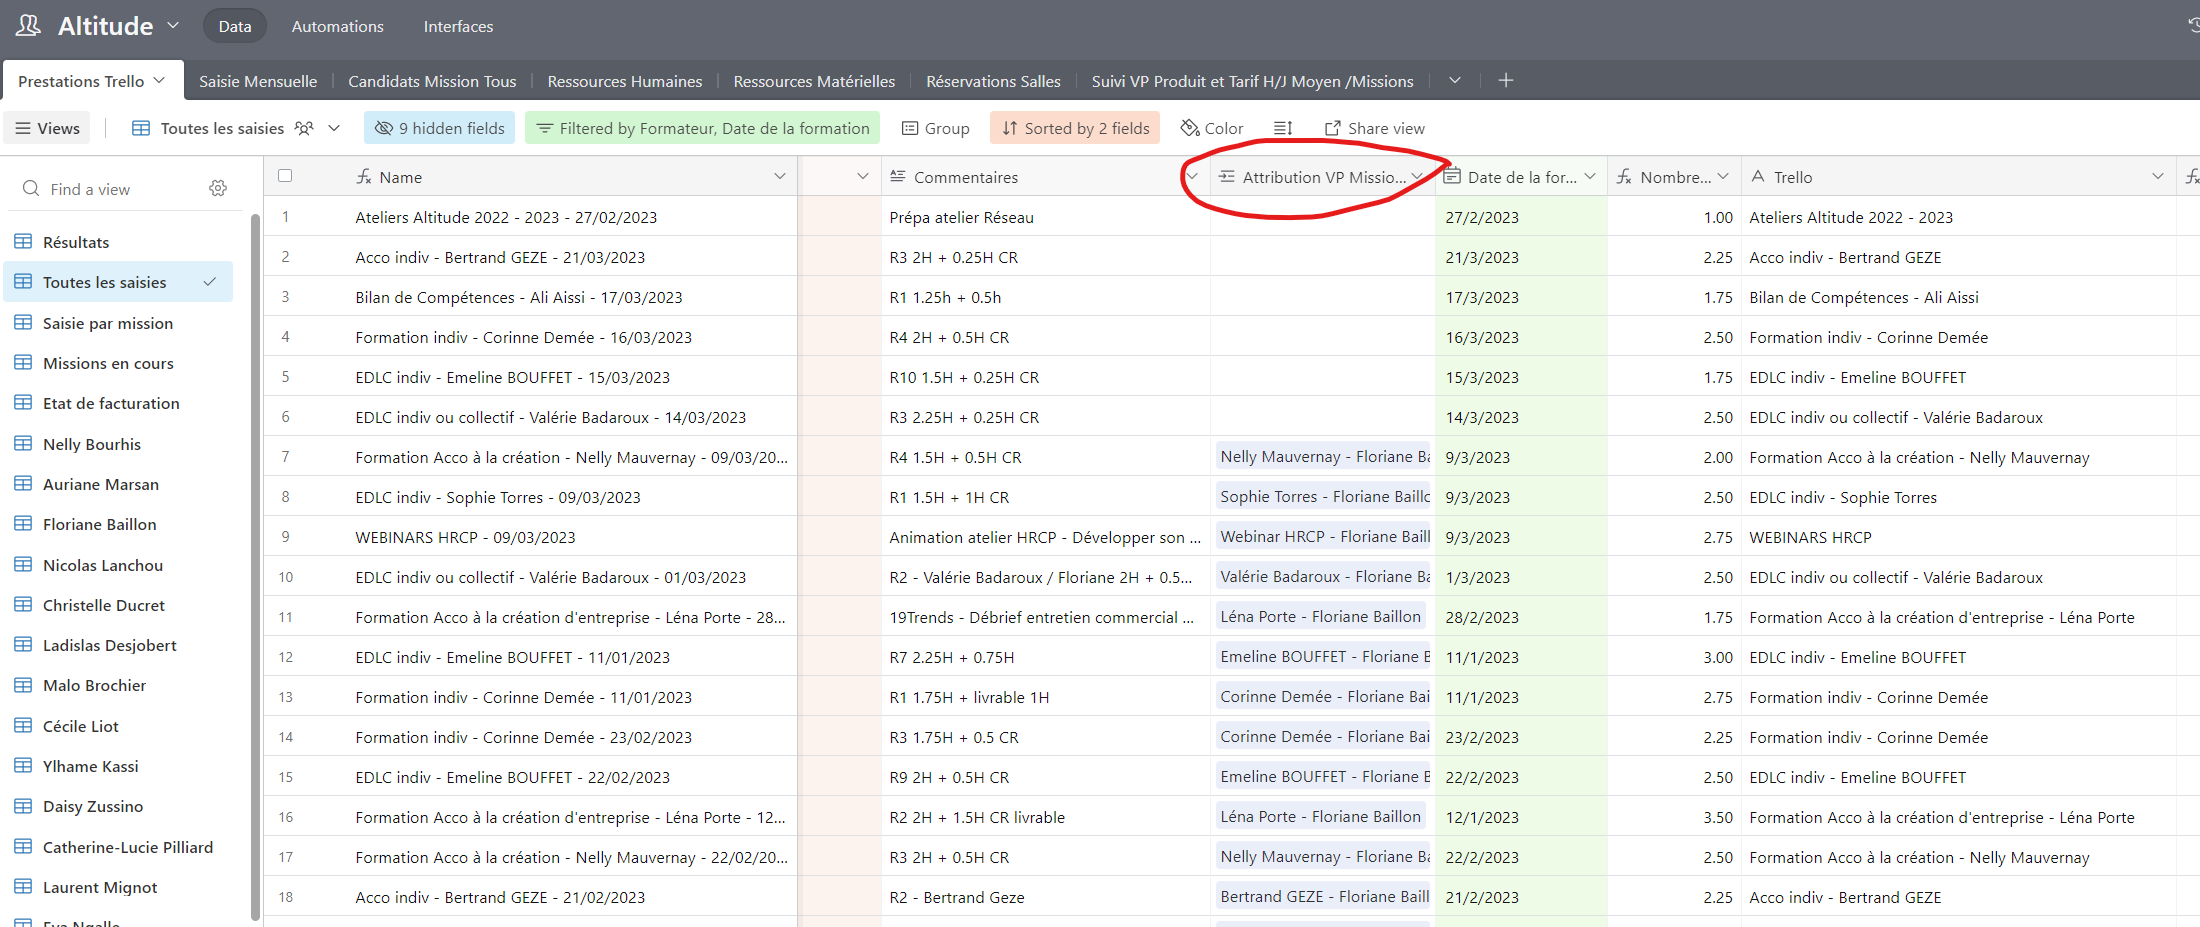Screen dimensions: 2200x927
Task: Open the Interfaces tab
Action: [x=458, y=26]
